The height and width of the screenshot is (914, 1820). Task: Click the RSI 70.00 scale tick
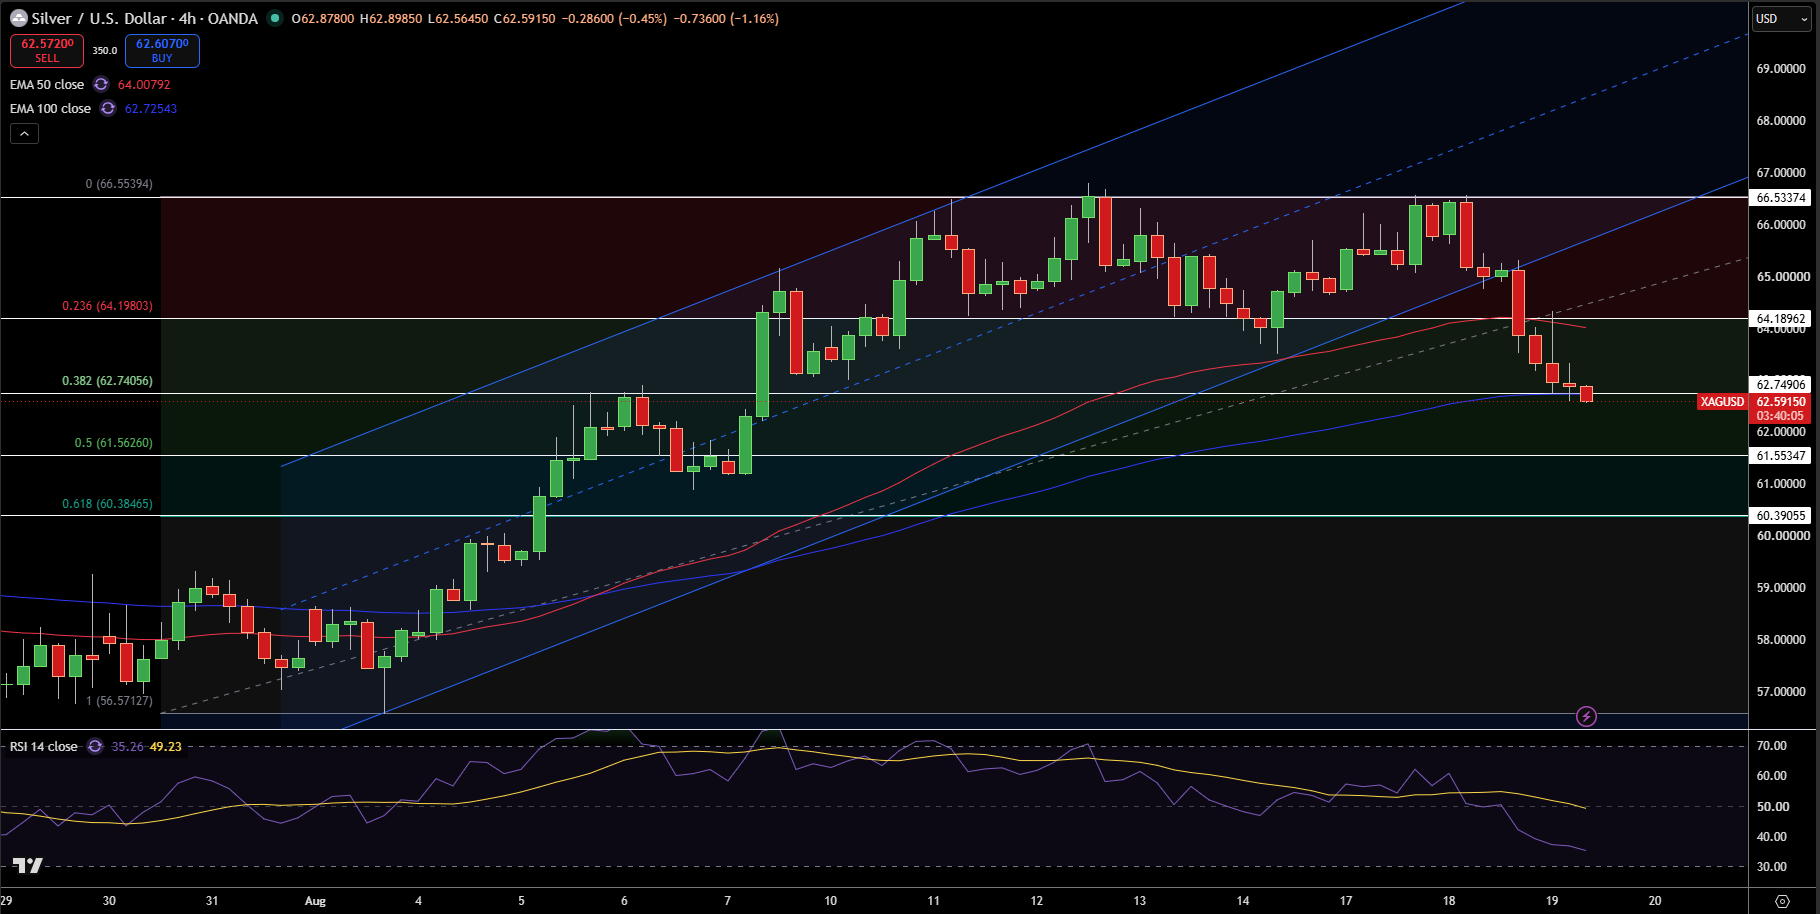point(1772,746)
